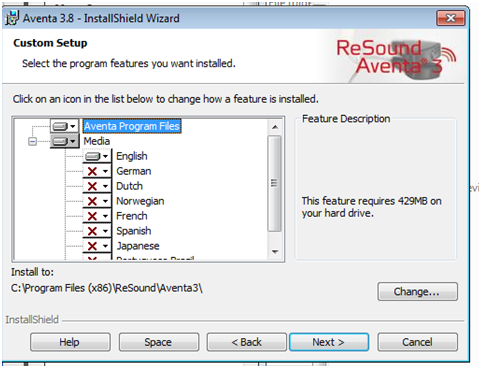Open Japanese feature red X dropdown
Screen dimensions: 481x368
(x=97, y=246)
